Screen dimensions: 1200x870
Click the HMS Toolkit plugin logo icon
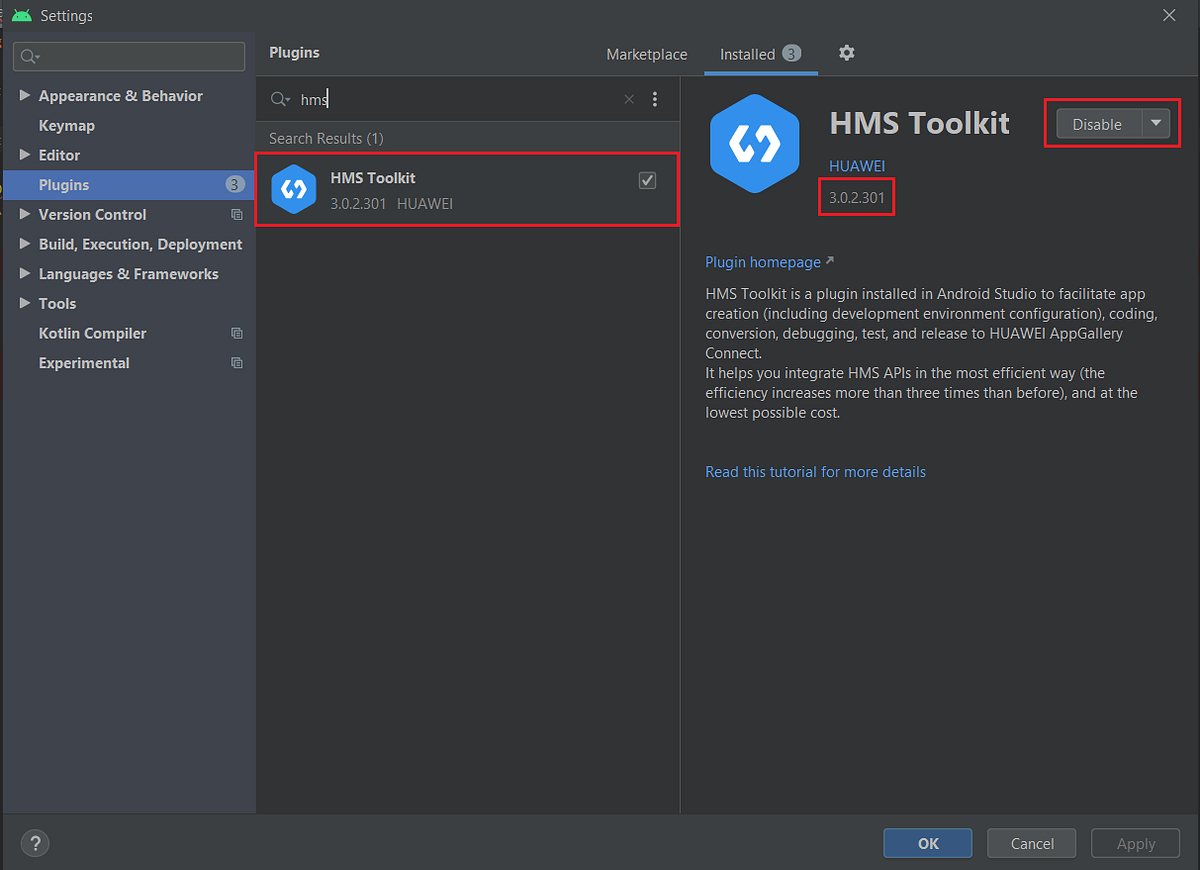(x=754, y=142)
